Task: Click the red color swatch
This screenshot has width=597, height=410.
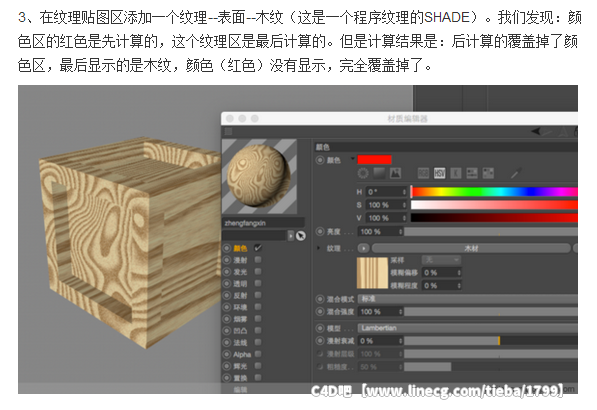Action: tap(374, 160)
